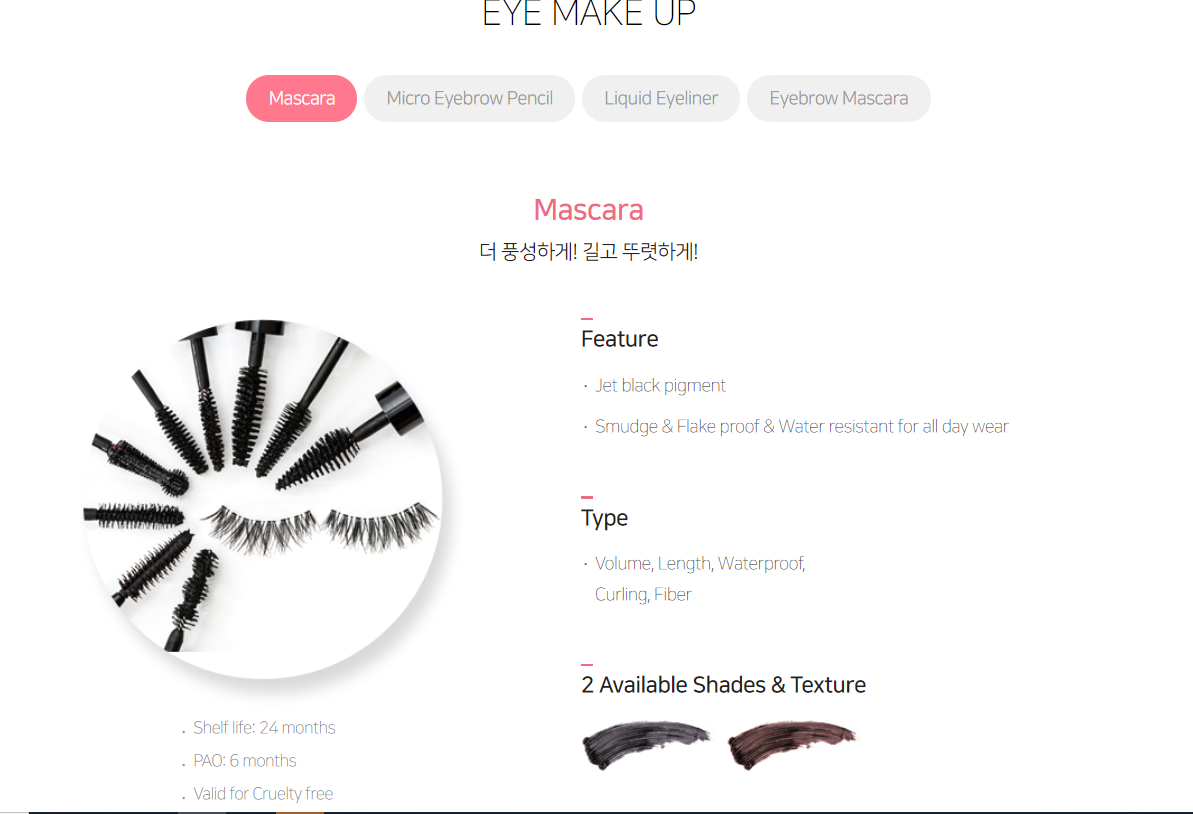Image resolution: width=1193 pixels, height=814 pixels.
Task: Click the Feature section heading
Action: point(619,339)
